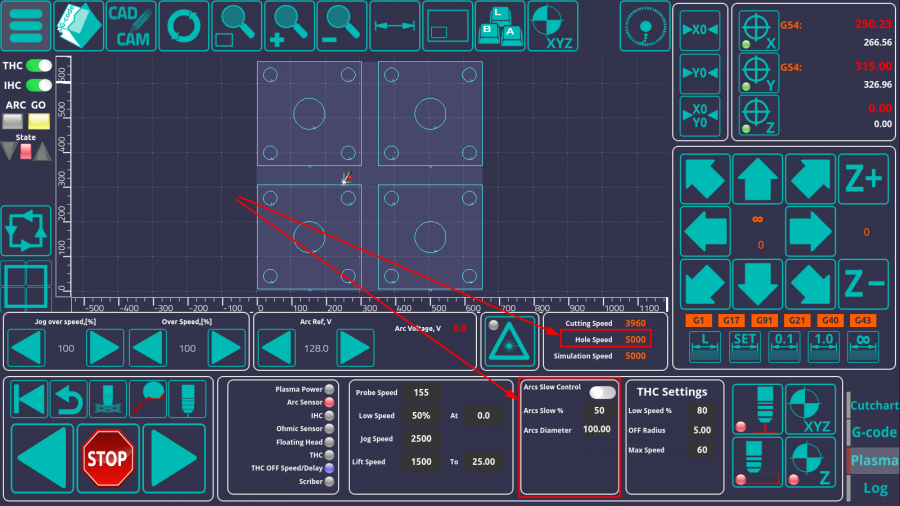900x506 pixels.
Task: Toggle the THC switch
Action: pos(39,66)
